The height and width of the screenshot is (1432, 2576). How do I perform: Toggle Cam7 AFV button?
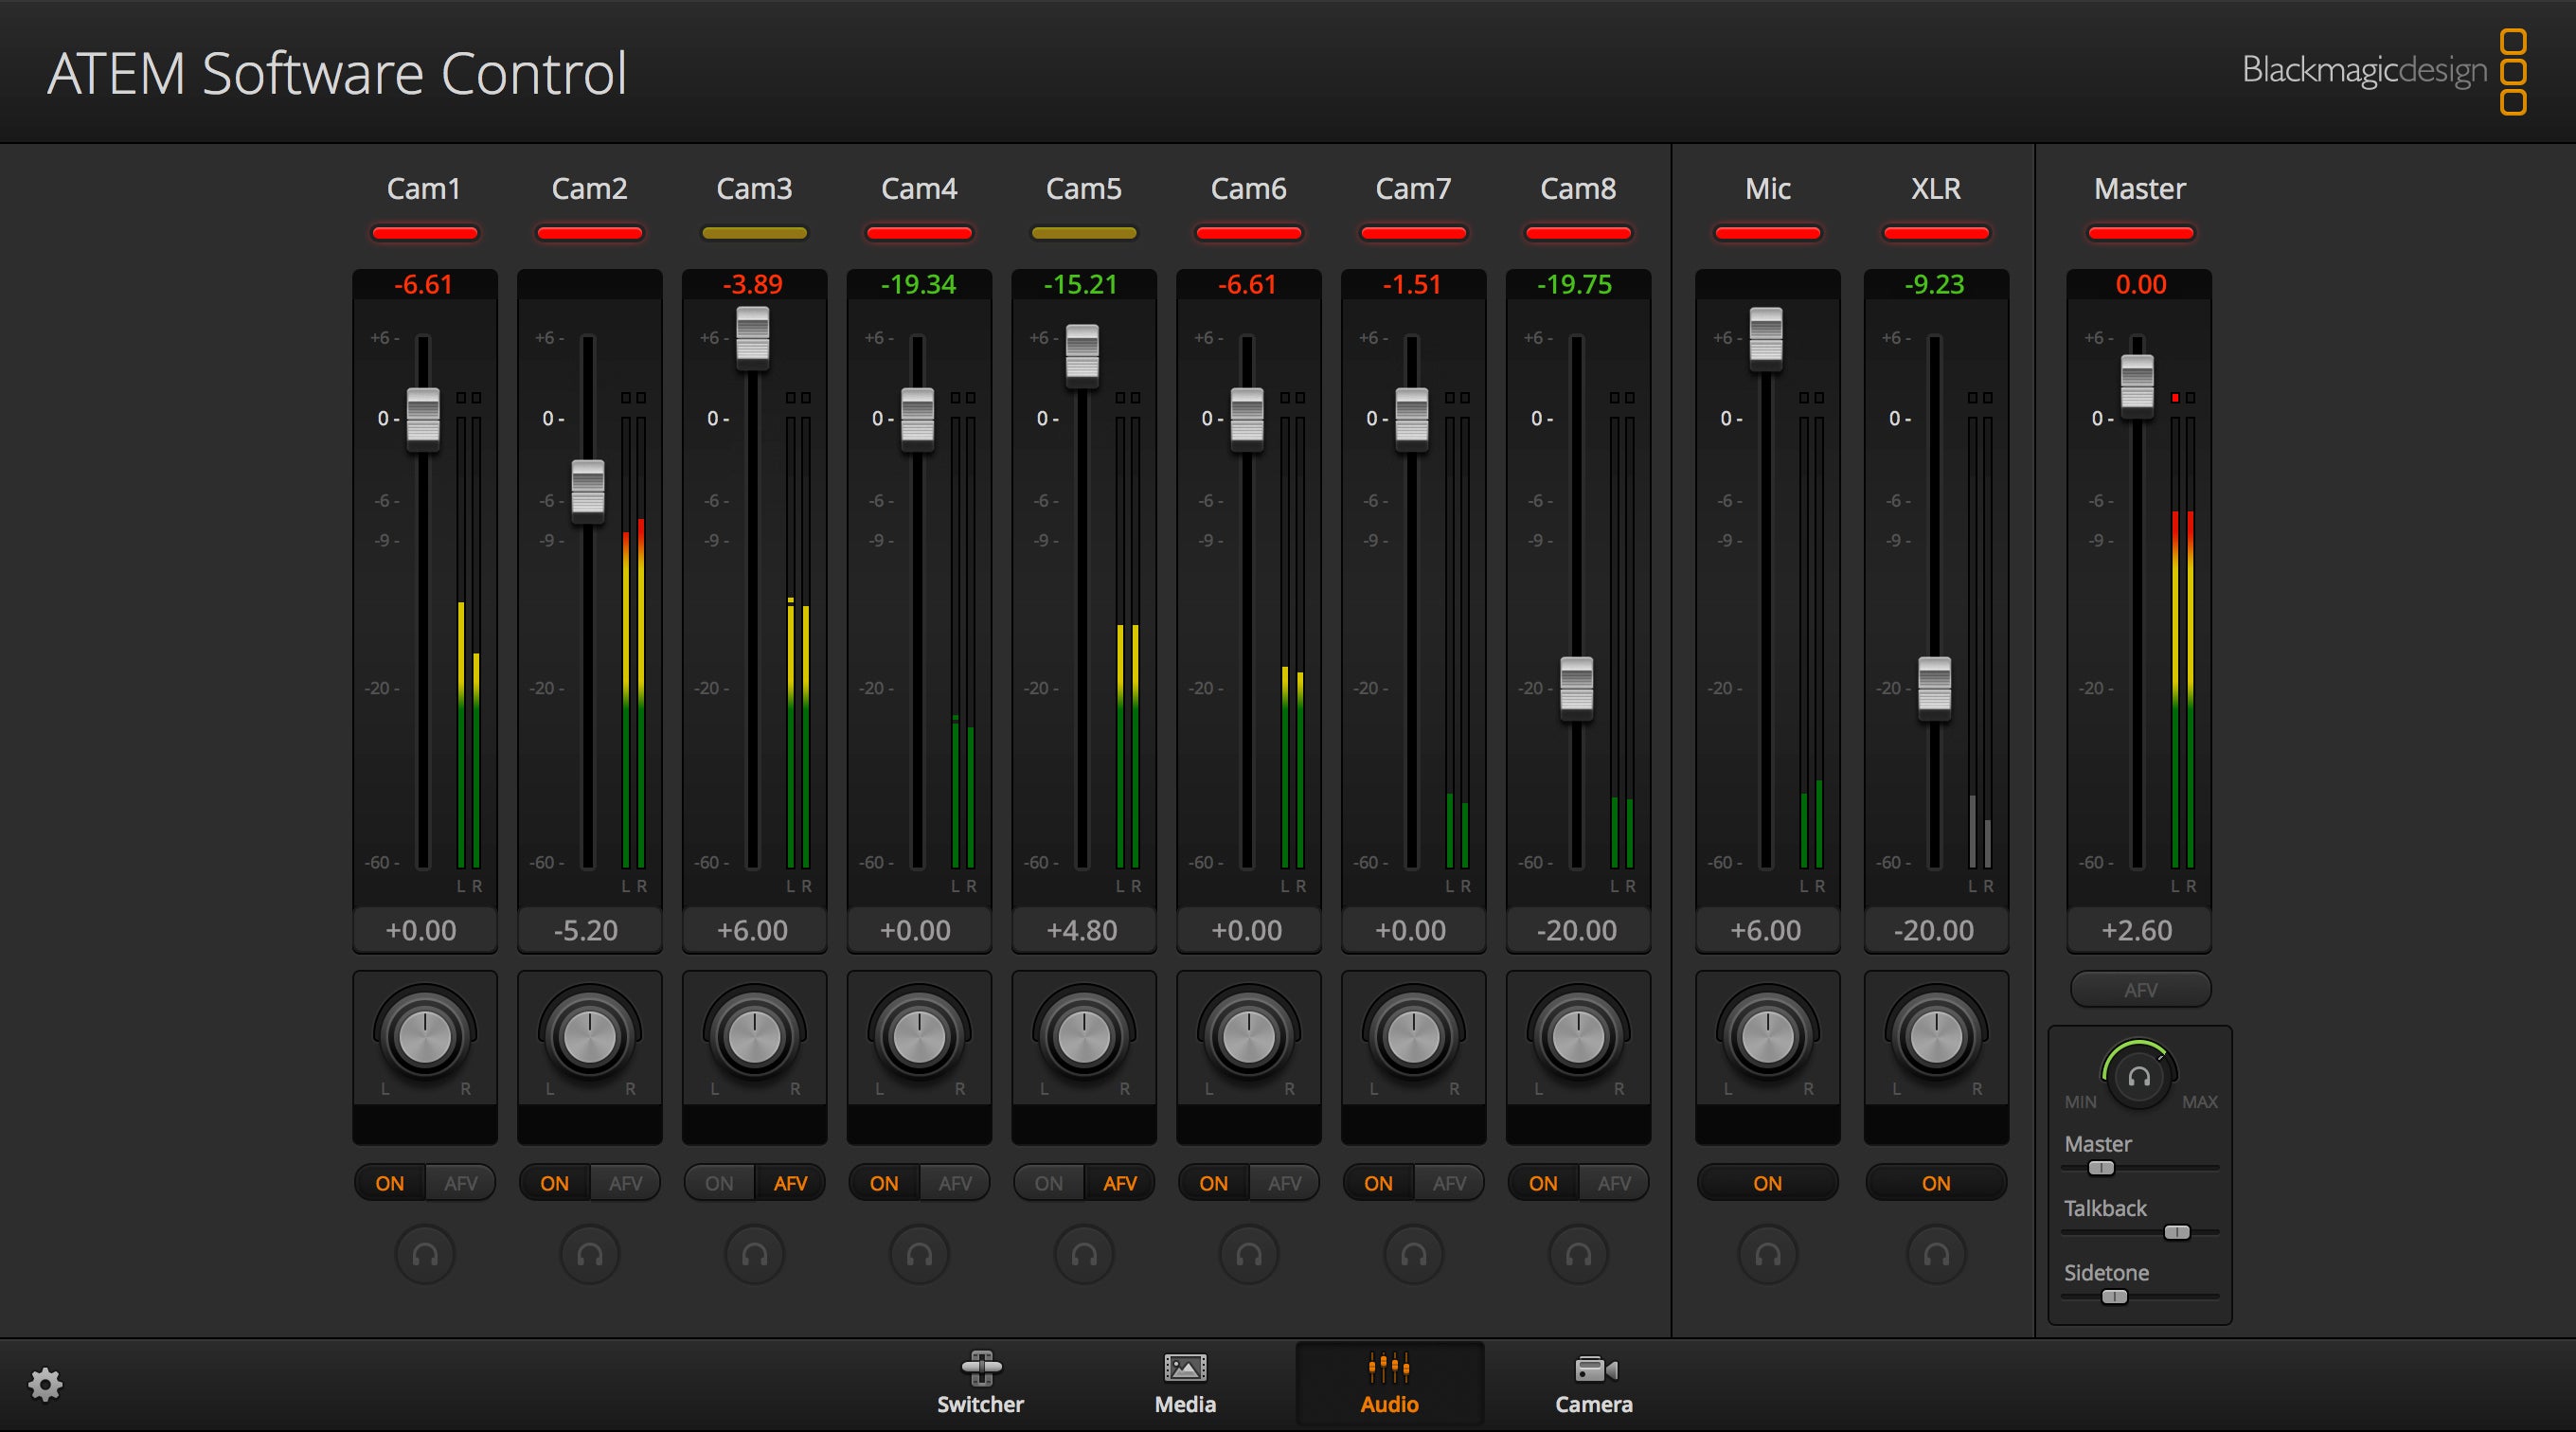tap(1450, 1183)
